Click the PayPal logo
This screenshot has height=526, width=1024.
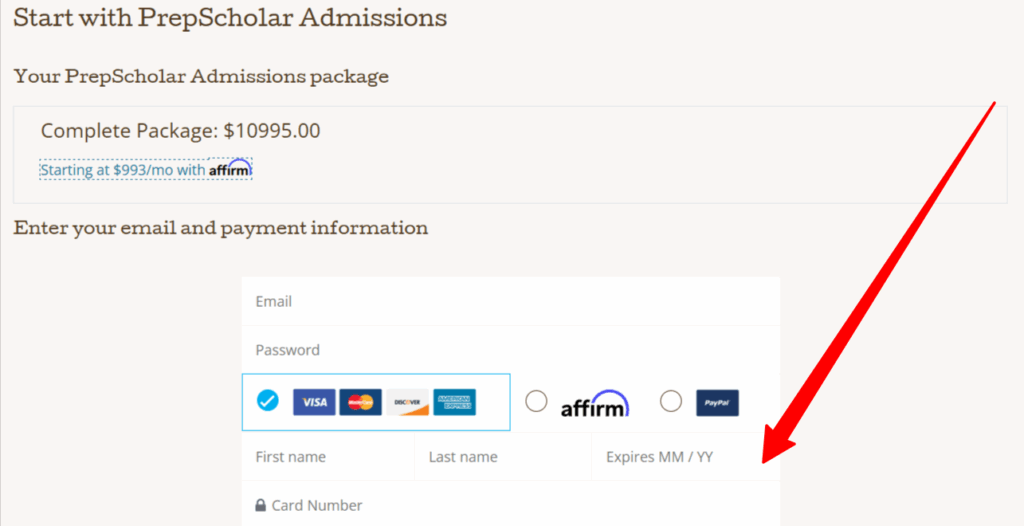coord(717,403)
